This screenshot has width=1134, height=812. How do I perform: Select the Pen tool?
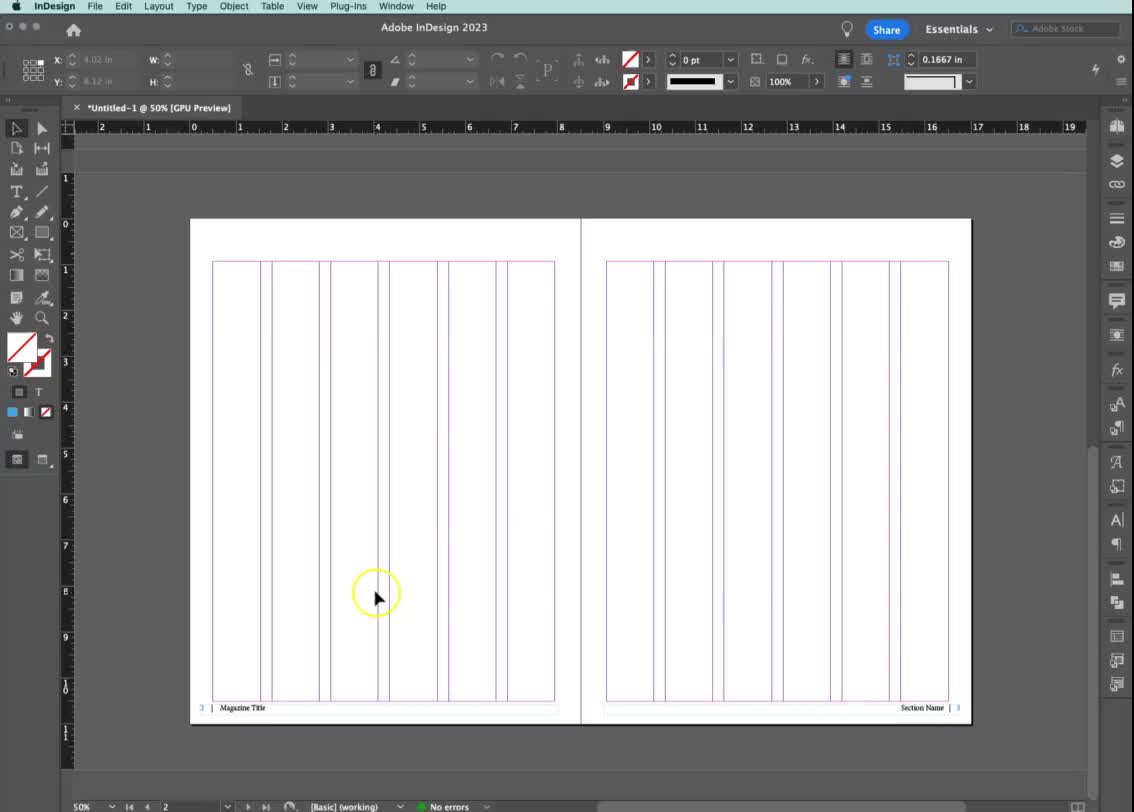(17, 212)
